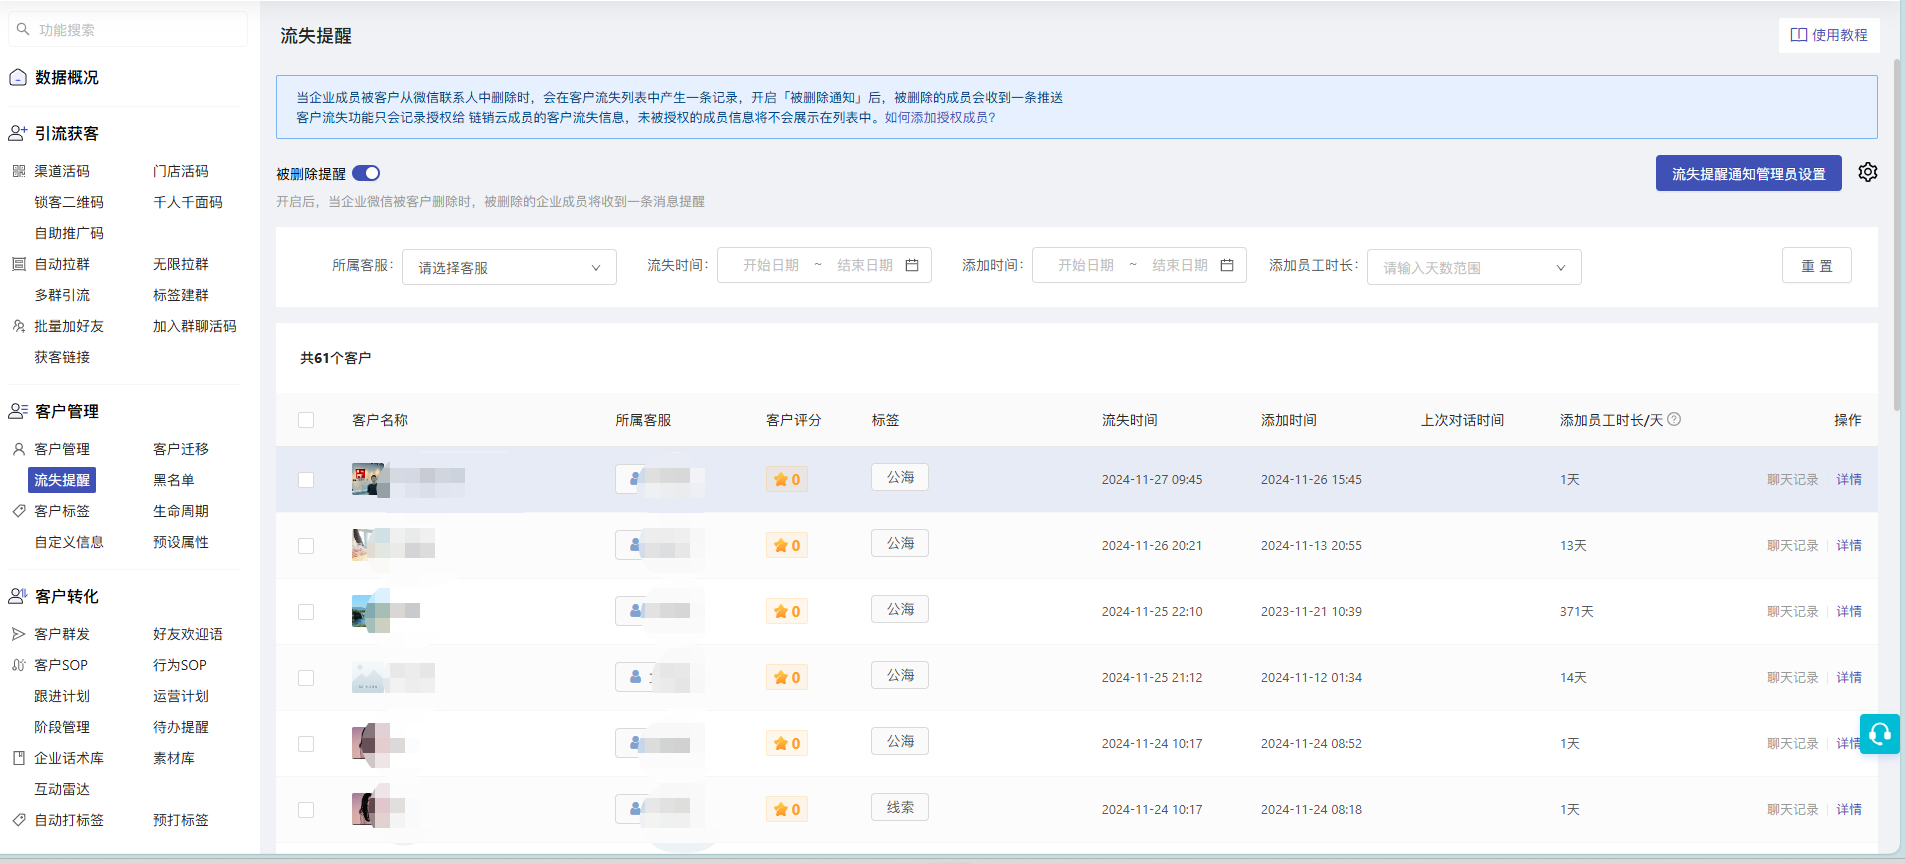Click the 渠道活码 QR icon
This screenshot has width=1905, height=864.
(x=18, y=171)
